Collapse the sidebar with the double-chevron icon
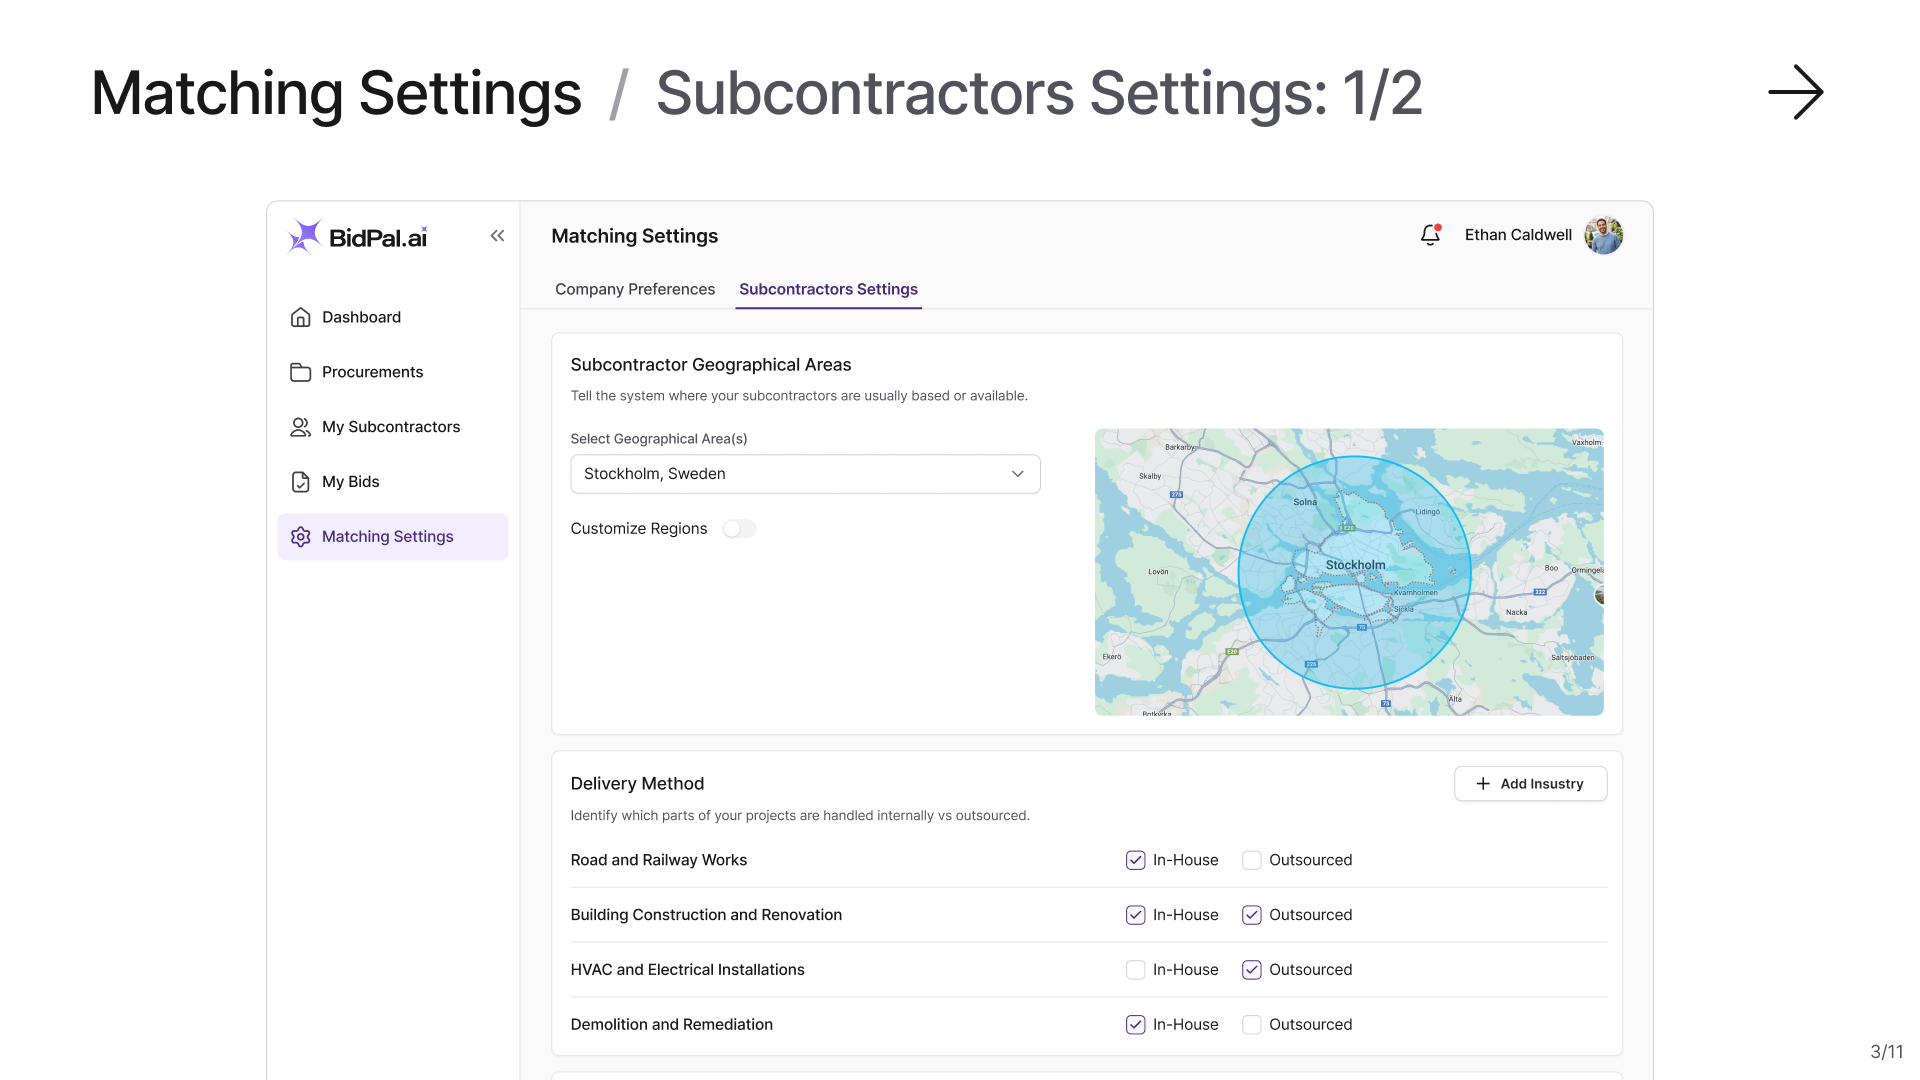This screenshot has width=1920, height=1080. [497, 236]
